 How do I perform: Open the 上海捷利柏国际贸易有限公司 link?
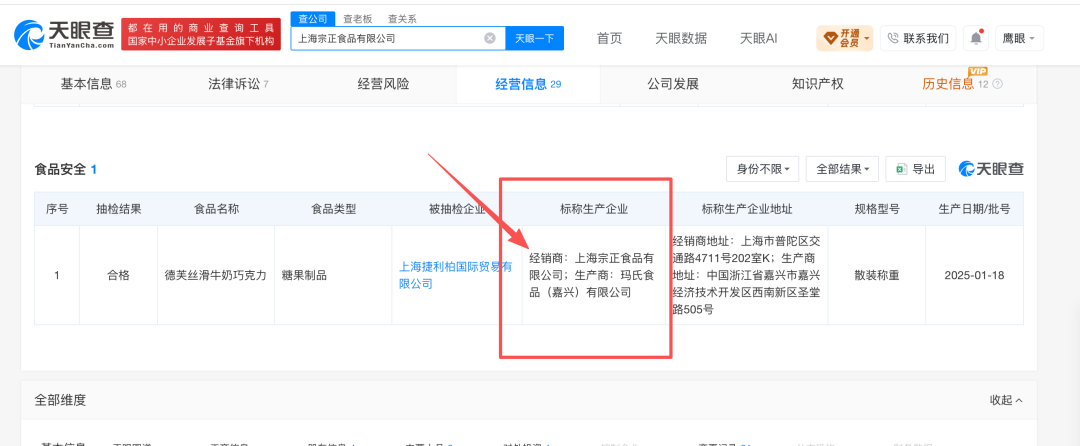click(455, 275)
